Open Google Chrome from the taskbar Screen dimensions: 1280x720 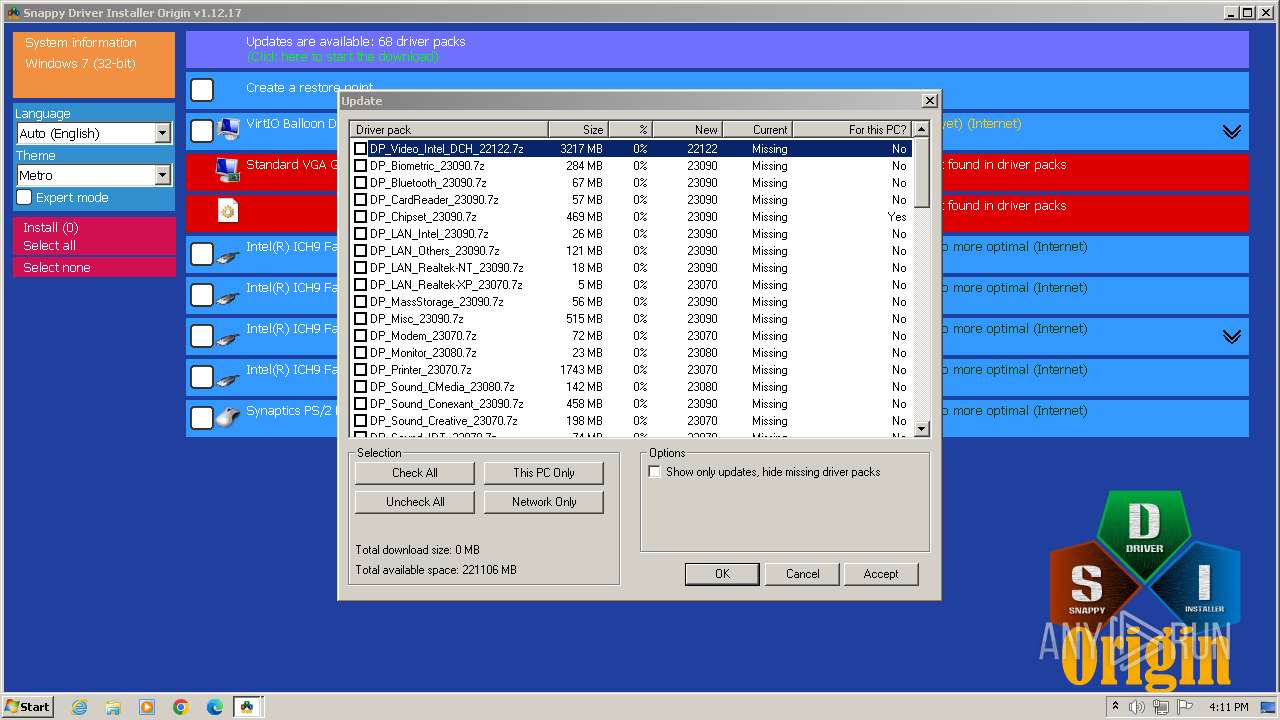tap(181, 707)
